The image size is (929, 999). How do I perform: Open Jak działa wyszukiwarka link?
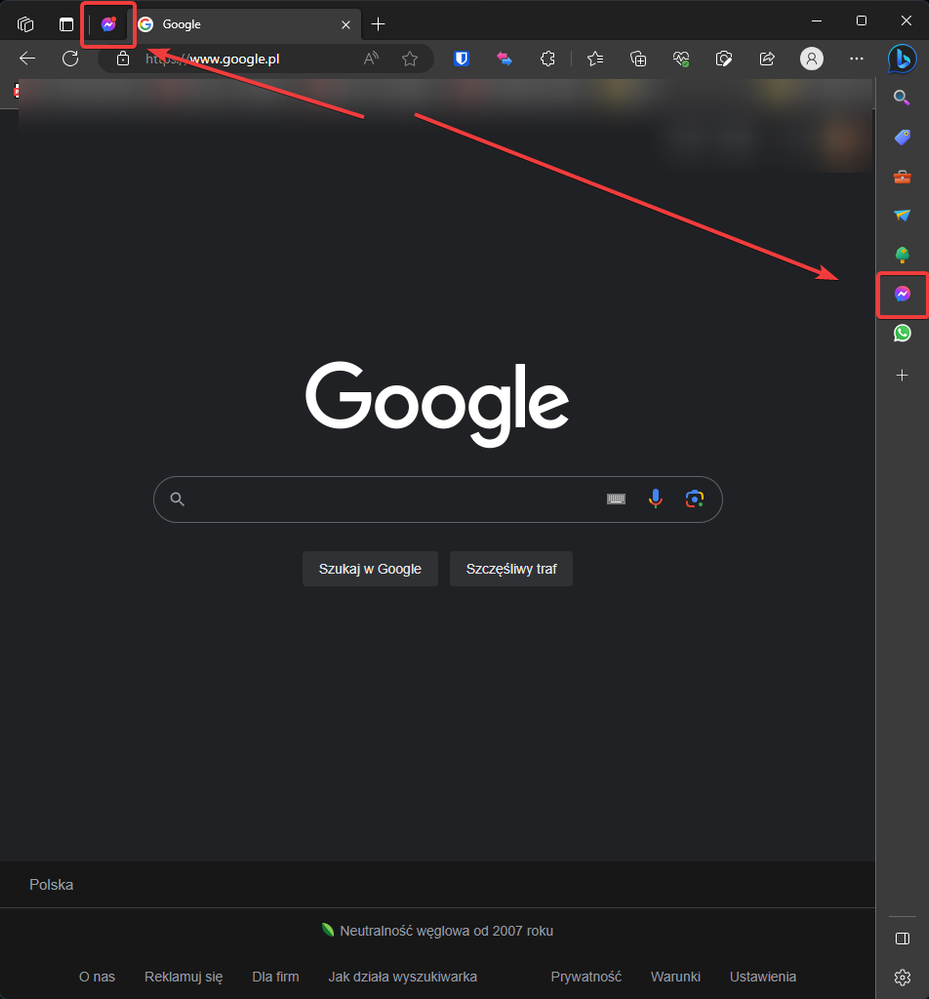pyautogui.click(x=403, y=977)
